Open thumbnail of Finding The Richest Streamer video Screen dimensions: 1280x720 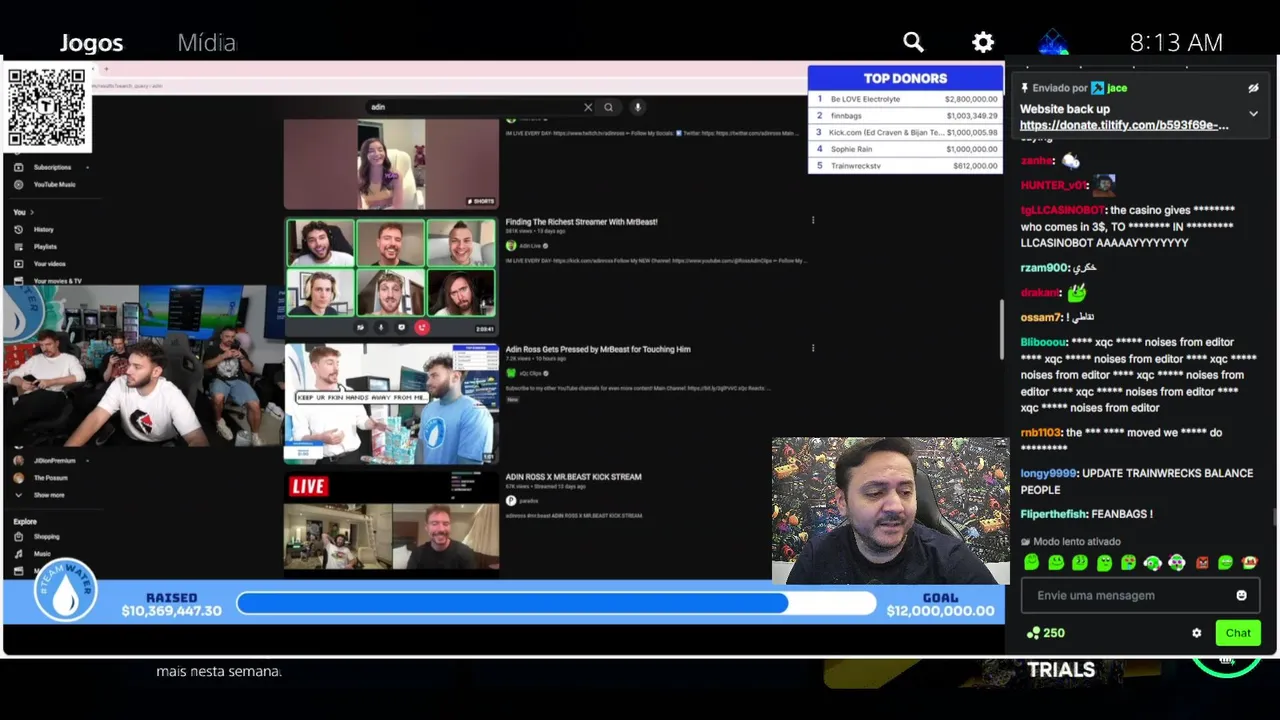(391, 277)
